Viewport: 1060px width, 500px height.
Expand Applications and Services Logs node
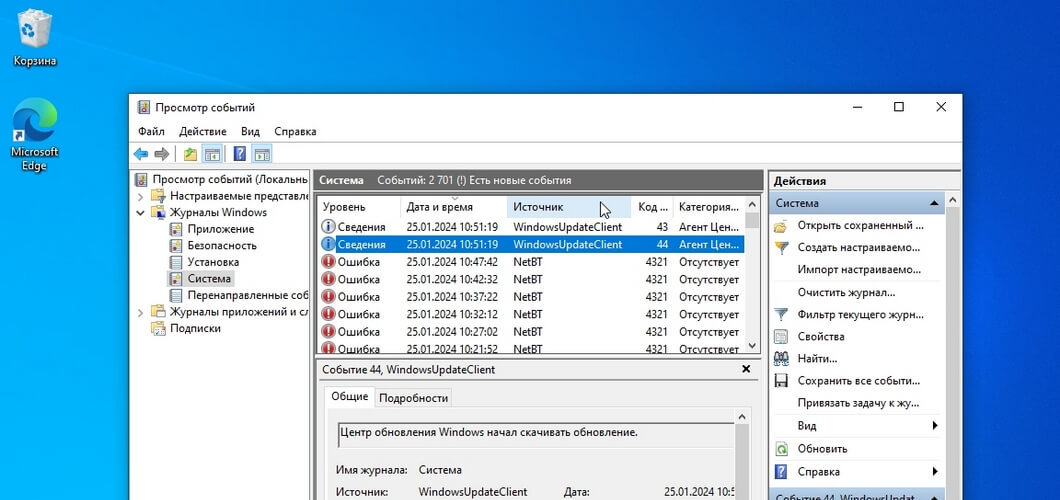[141, 312]
